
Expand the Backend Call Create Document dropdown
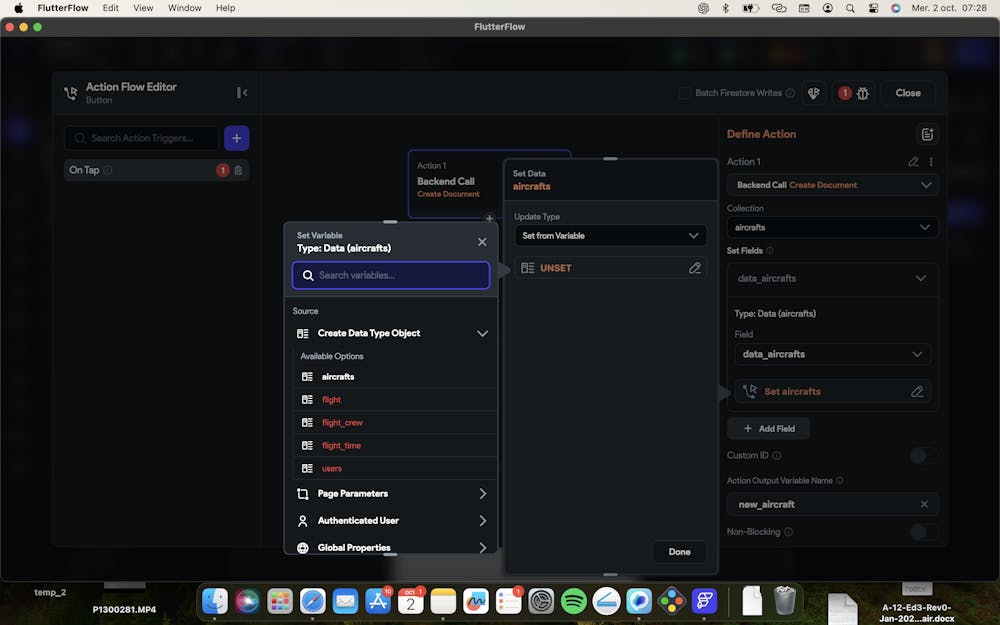[x=832, y=185]
